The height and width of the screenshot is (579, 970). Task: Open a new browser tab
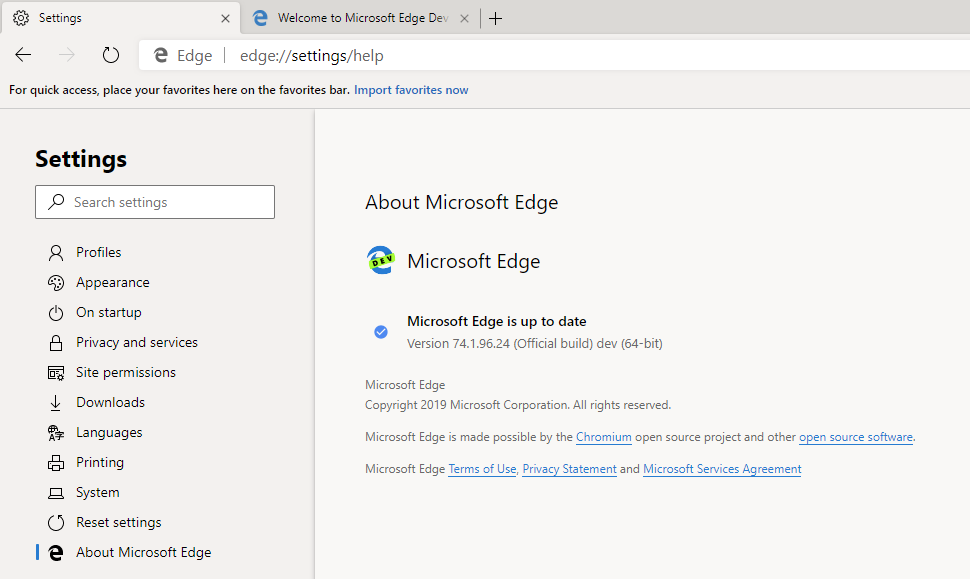pyautogui.click(x=495, y=17)
